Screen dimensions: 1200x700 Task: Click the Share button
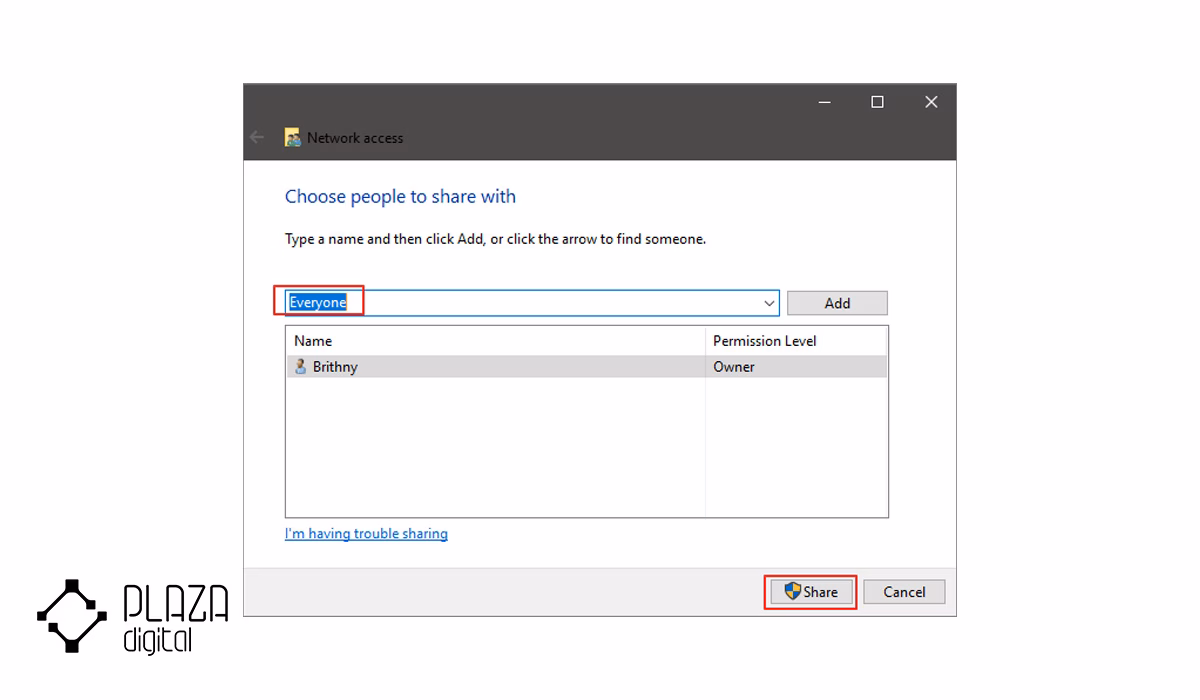click(811, 592)
